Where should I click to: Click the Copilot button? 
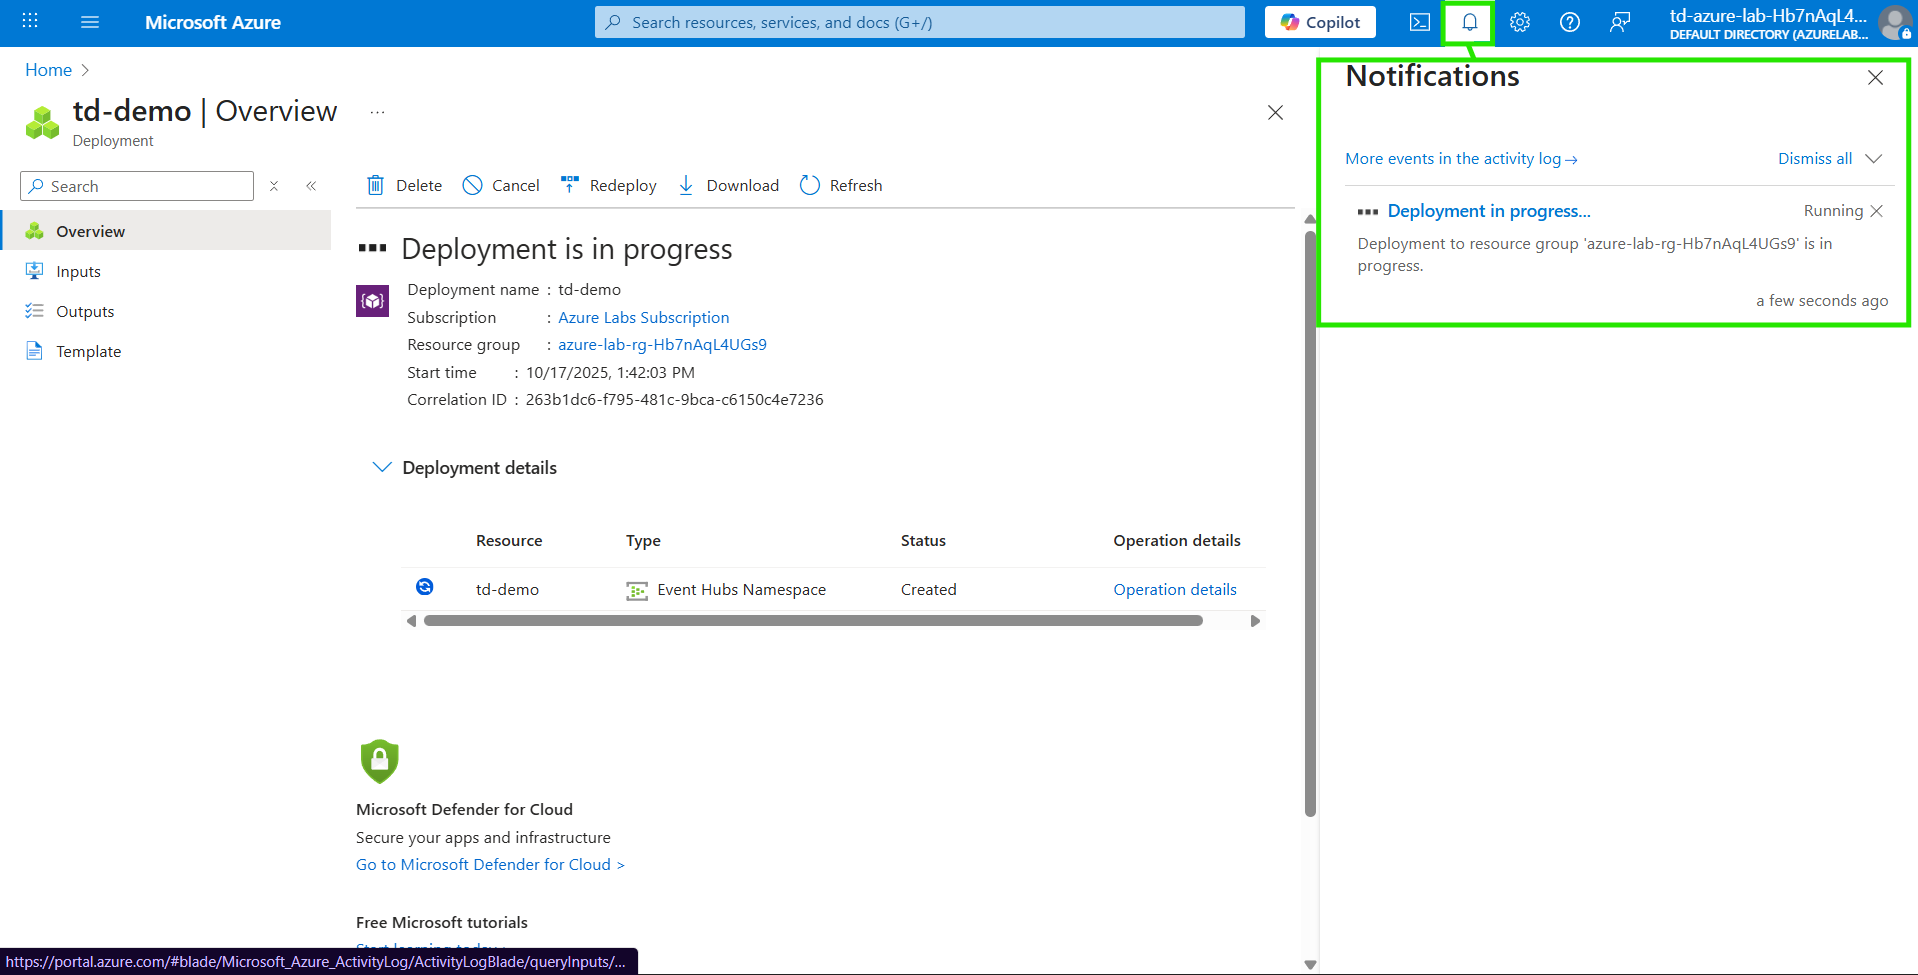click(x=1320, y=22)
